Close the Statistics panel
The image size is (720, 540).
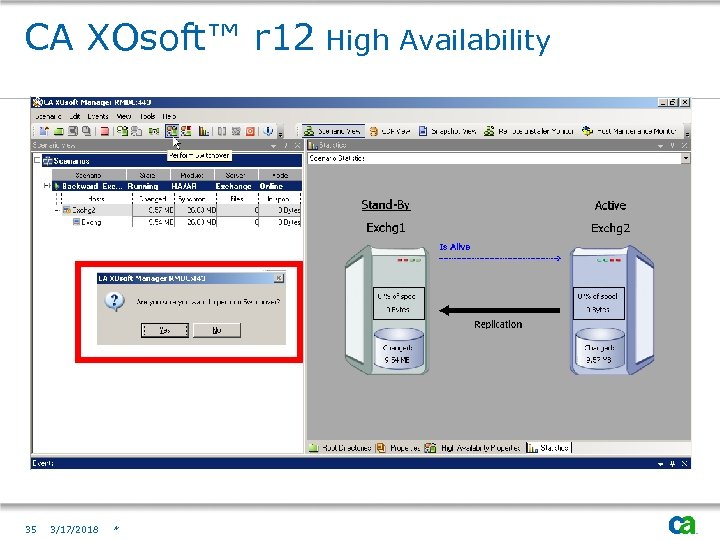pyautogui.click(x=684, y=146)
